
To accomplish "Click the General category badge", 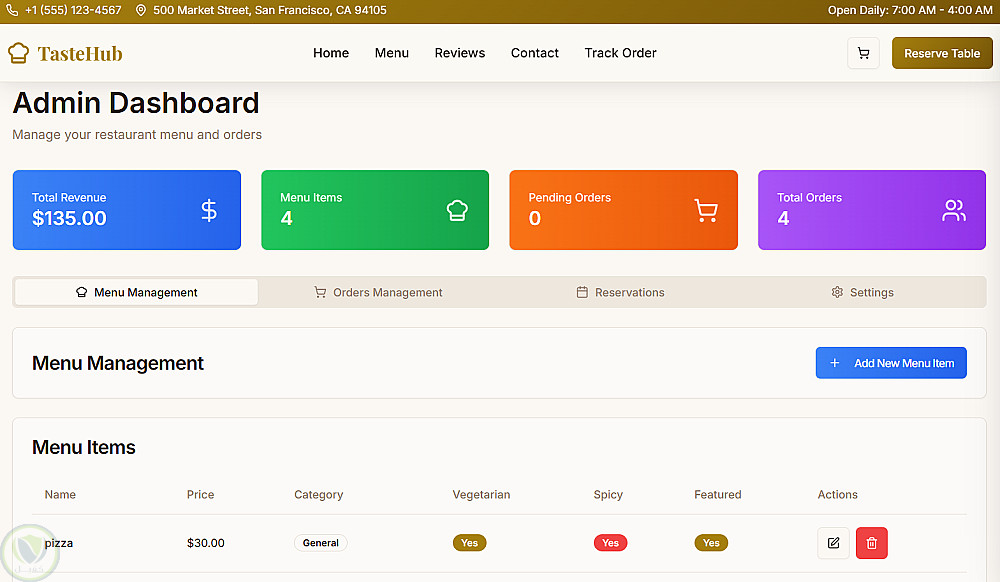I will [x=320, y=543].
